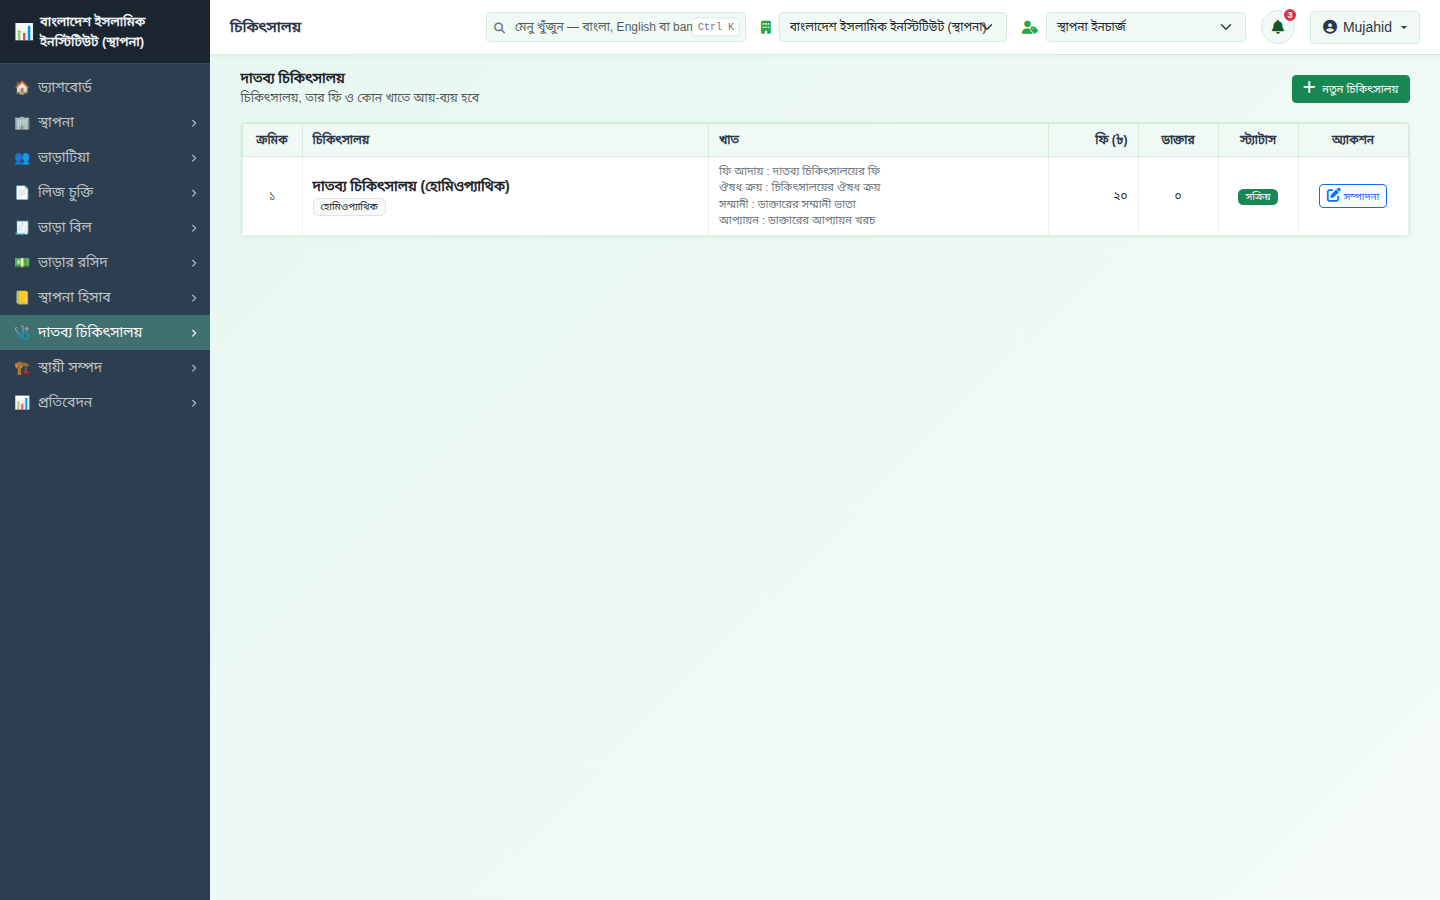This screenshot has height=900, width=1440.
Task: Expand the ভাড়া বিল submenu chevron
Action: pos(194,228)
